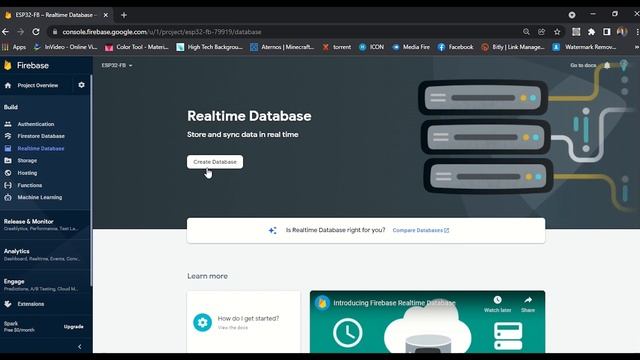Click the share page icon in the address bar
This screenshot has height=360, width=640.
coord(542,32)
